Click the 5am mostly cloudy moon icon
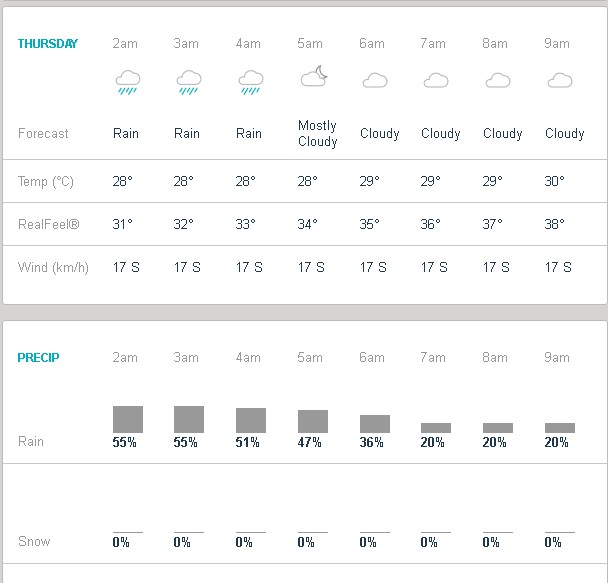 click(314, 76)
